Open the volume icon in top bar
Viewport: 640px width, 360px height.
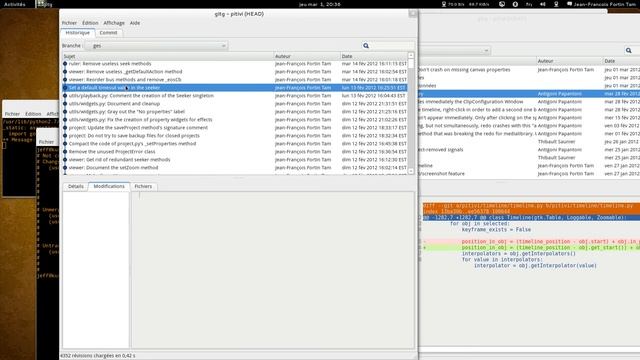(542, 4)
